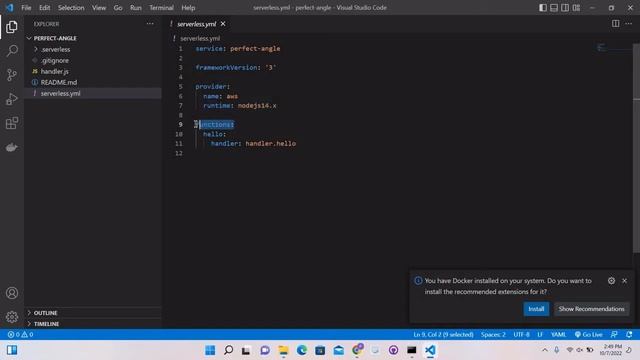This screenshot has height=360, width=640.
Task: Open editor More Actions ellipsis
Action: (x=629, y=24)
